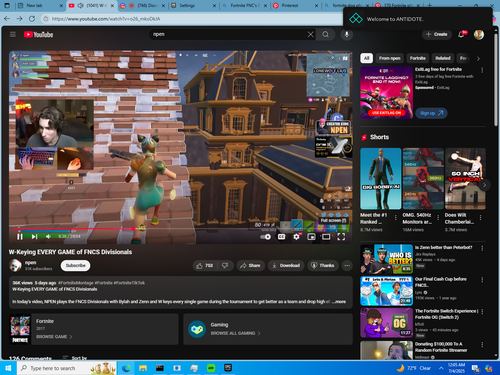This screenshot has width=500, height=375.
Task: Dislike the video with thumbs down
Action: [225, 266]
